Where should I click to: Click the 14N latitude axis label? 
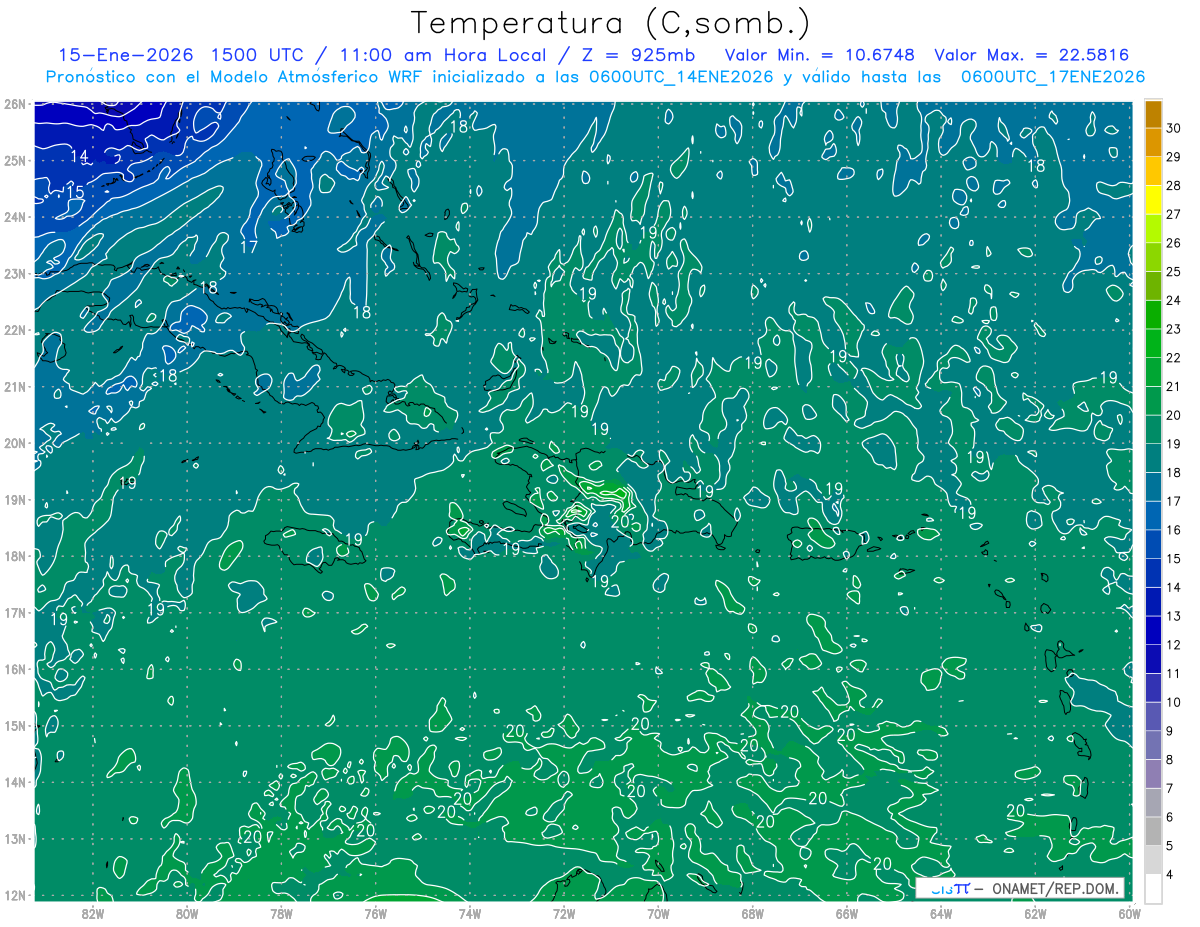[15, 782]
